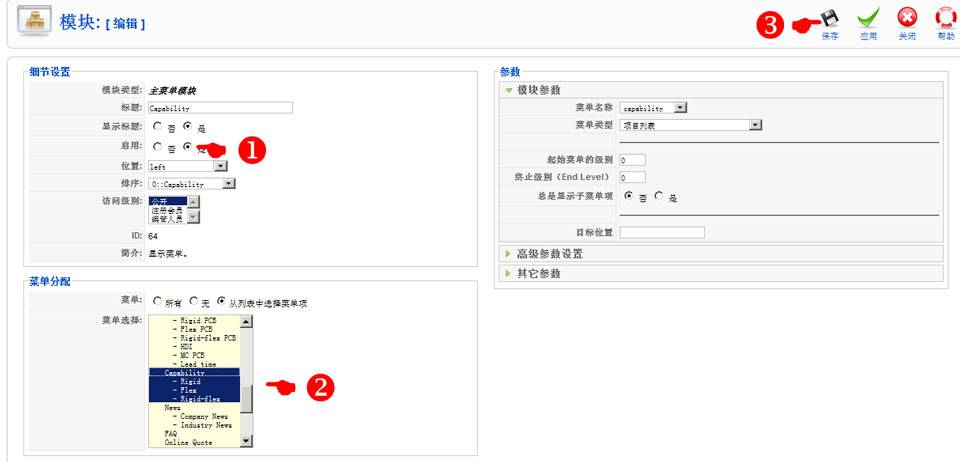The width and height of the screenshot is (960, 462).
Task: Select the third access level entry 编管人员
Action: click(x=168, y=218)
